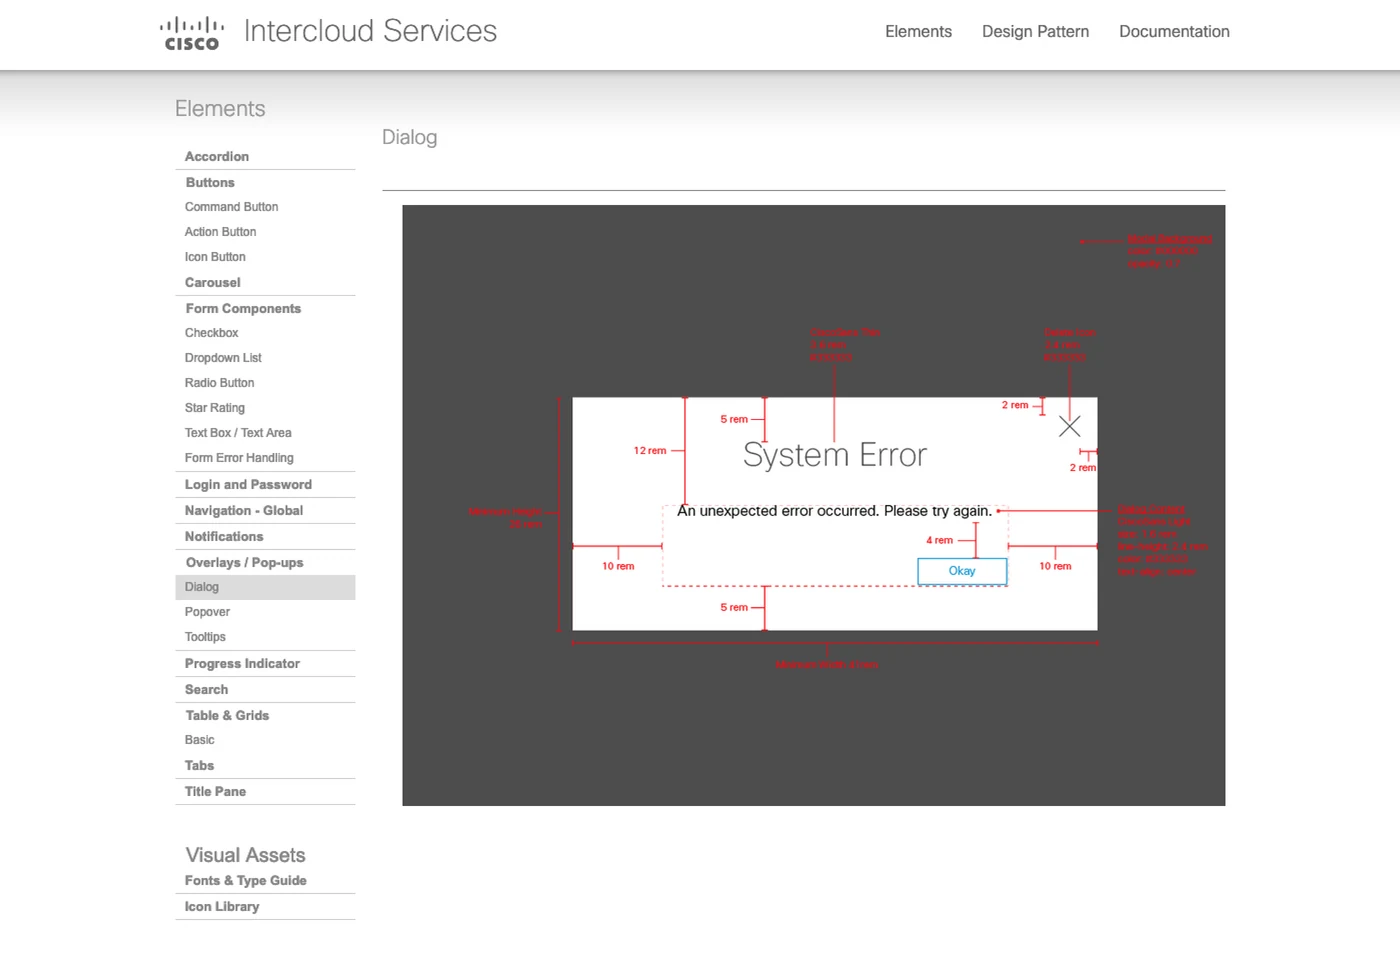
Task: Click the Elements sidebar heading
Action: point(220,109)
